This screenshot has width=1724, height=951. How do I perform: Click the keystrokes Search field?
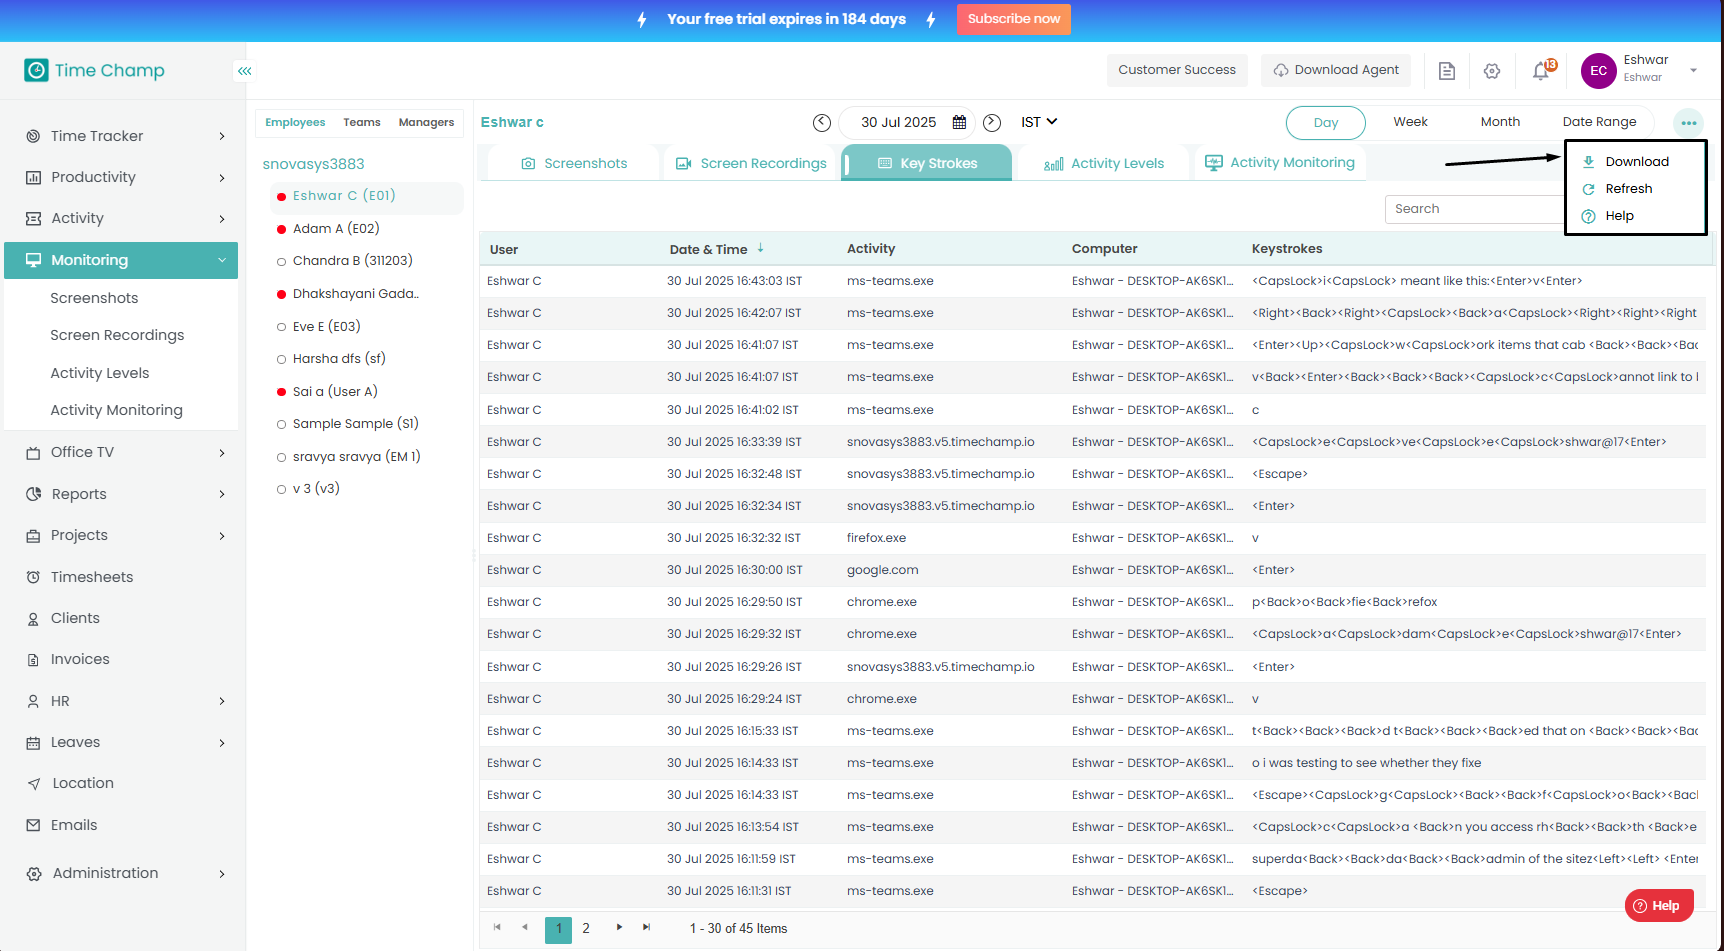1472,209
